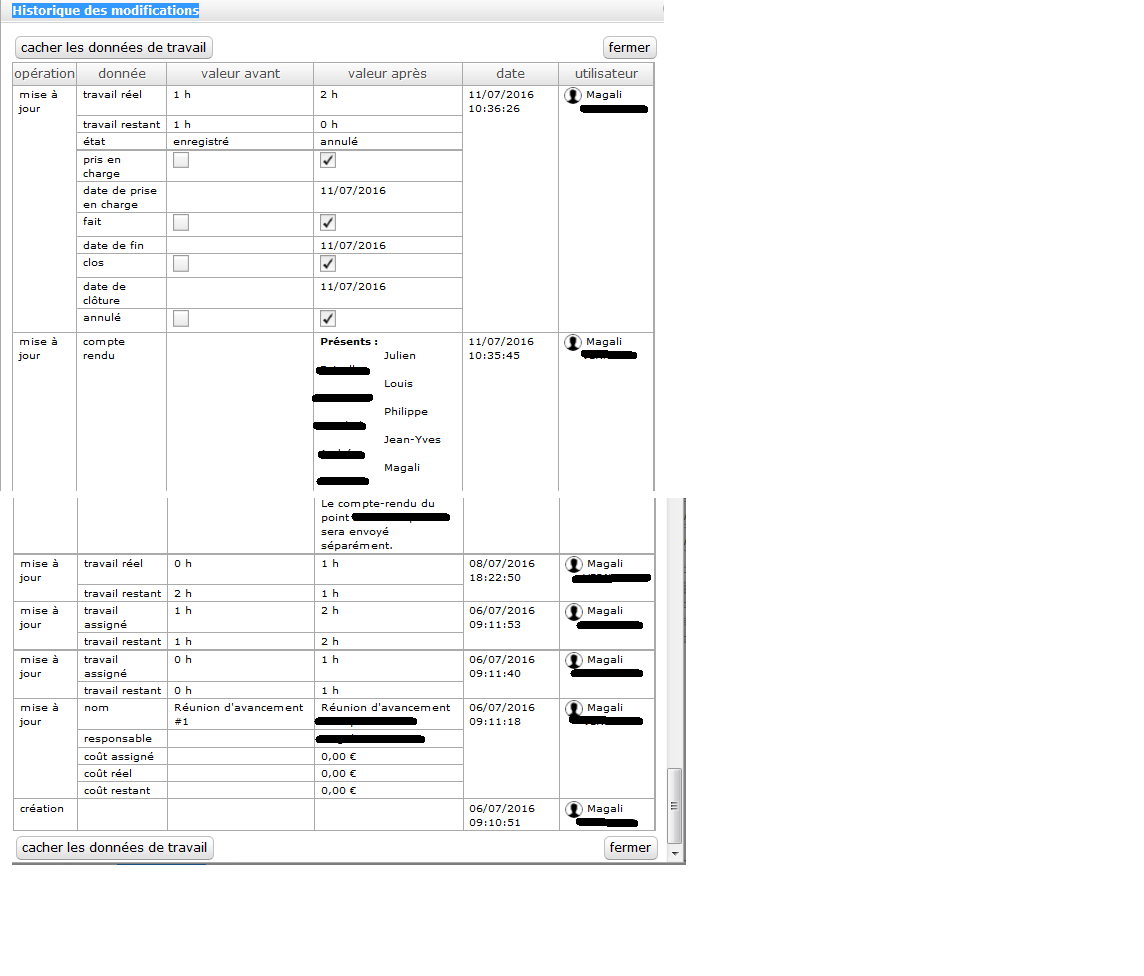This screenshot has width=1144, height=976.
Task: Click user avatar beside 08/07/2016 18:22:50 entry
Action: pos(574,564)
